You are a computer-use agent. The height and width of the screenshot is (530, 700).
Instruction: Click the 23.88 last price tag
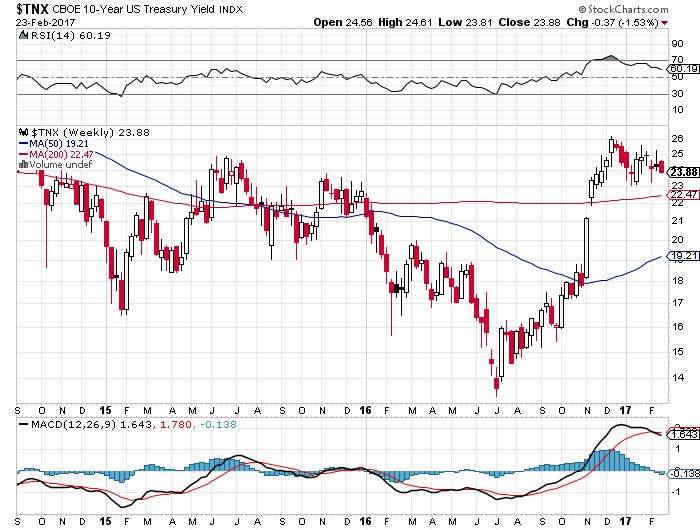pyautogui.click(x=683, y=172)
